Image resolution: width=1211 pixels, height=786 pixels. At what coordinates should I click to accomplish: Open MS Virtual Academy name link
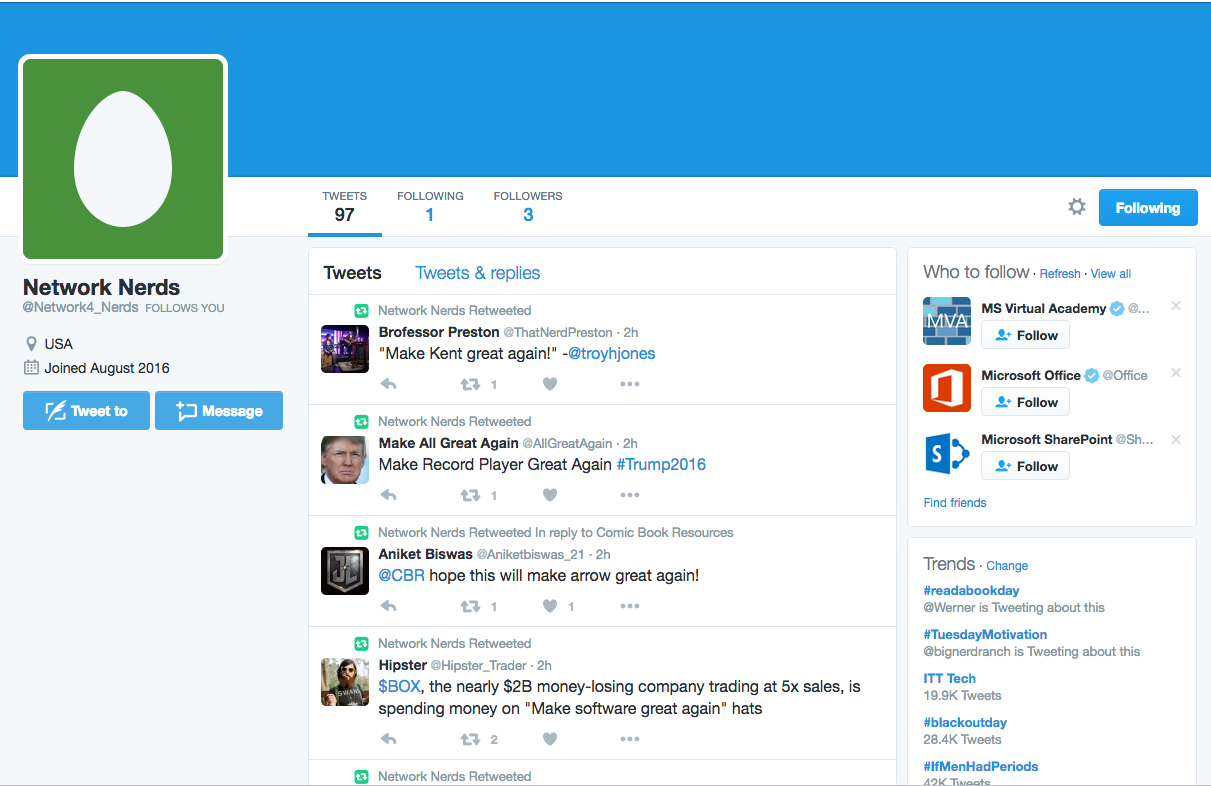point(1044,309)
